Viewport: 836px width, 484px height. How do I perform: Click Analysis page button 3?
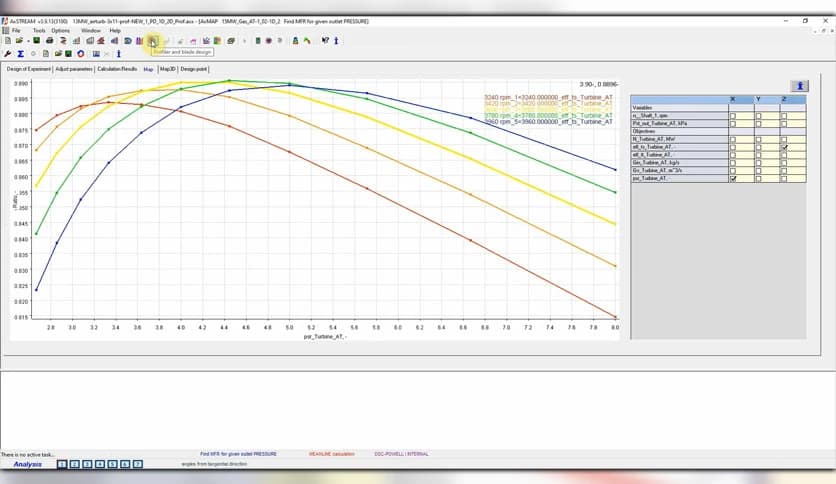tap(87, 464)
